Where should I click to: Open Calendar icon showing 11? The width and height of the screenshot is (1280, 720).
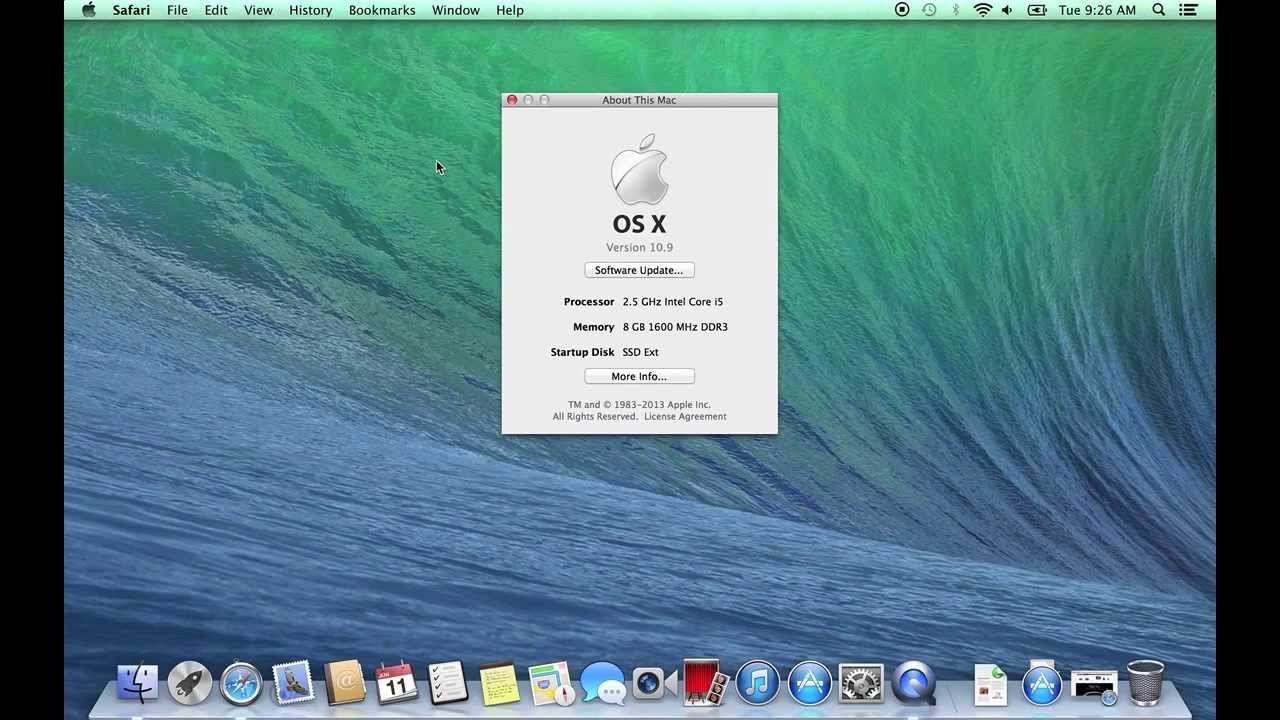[x=396, y=684]
